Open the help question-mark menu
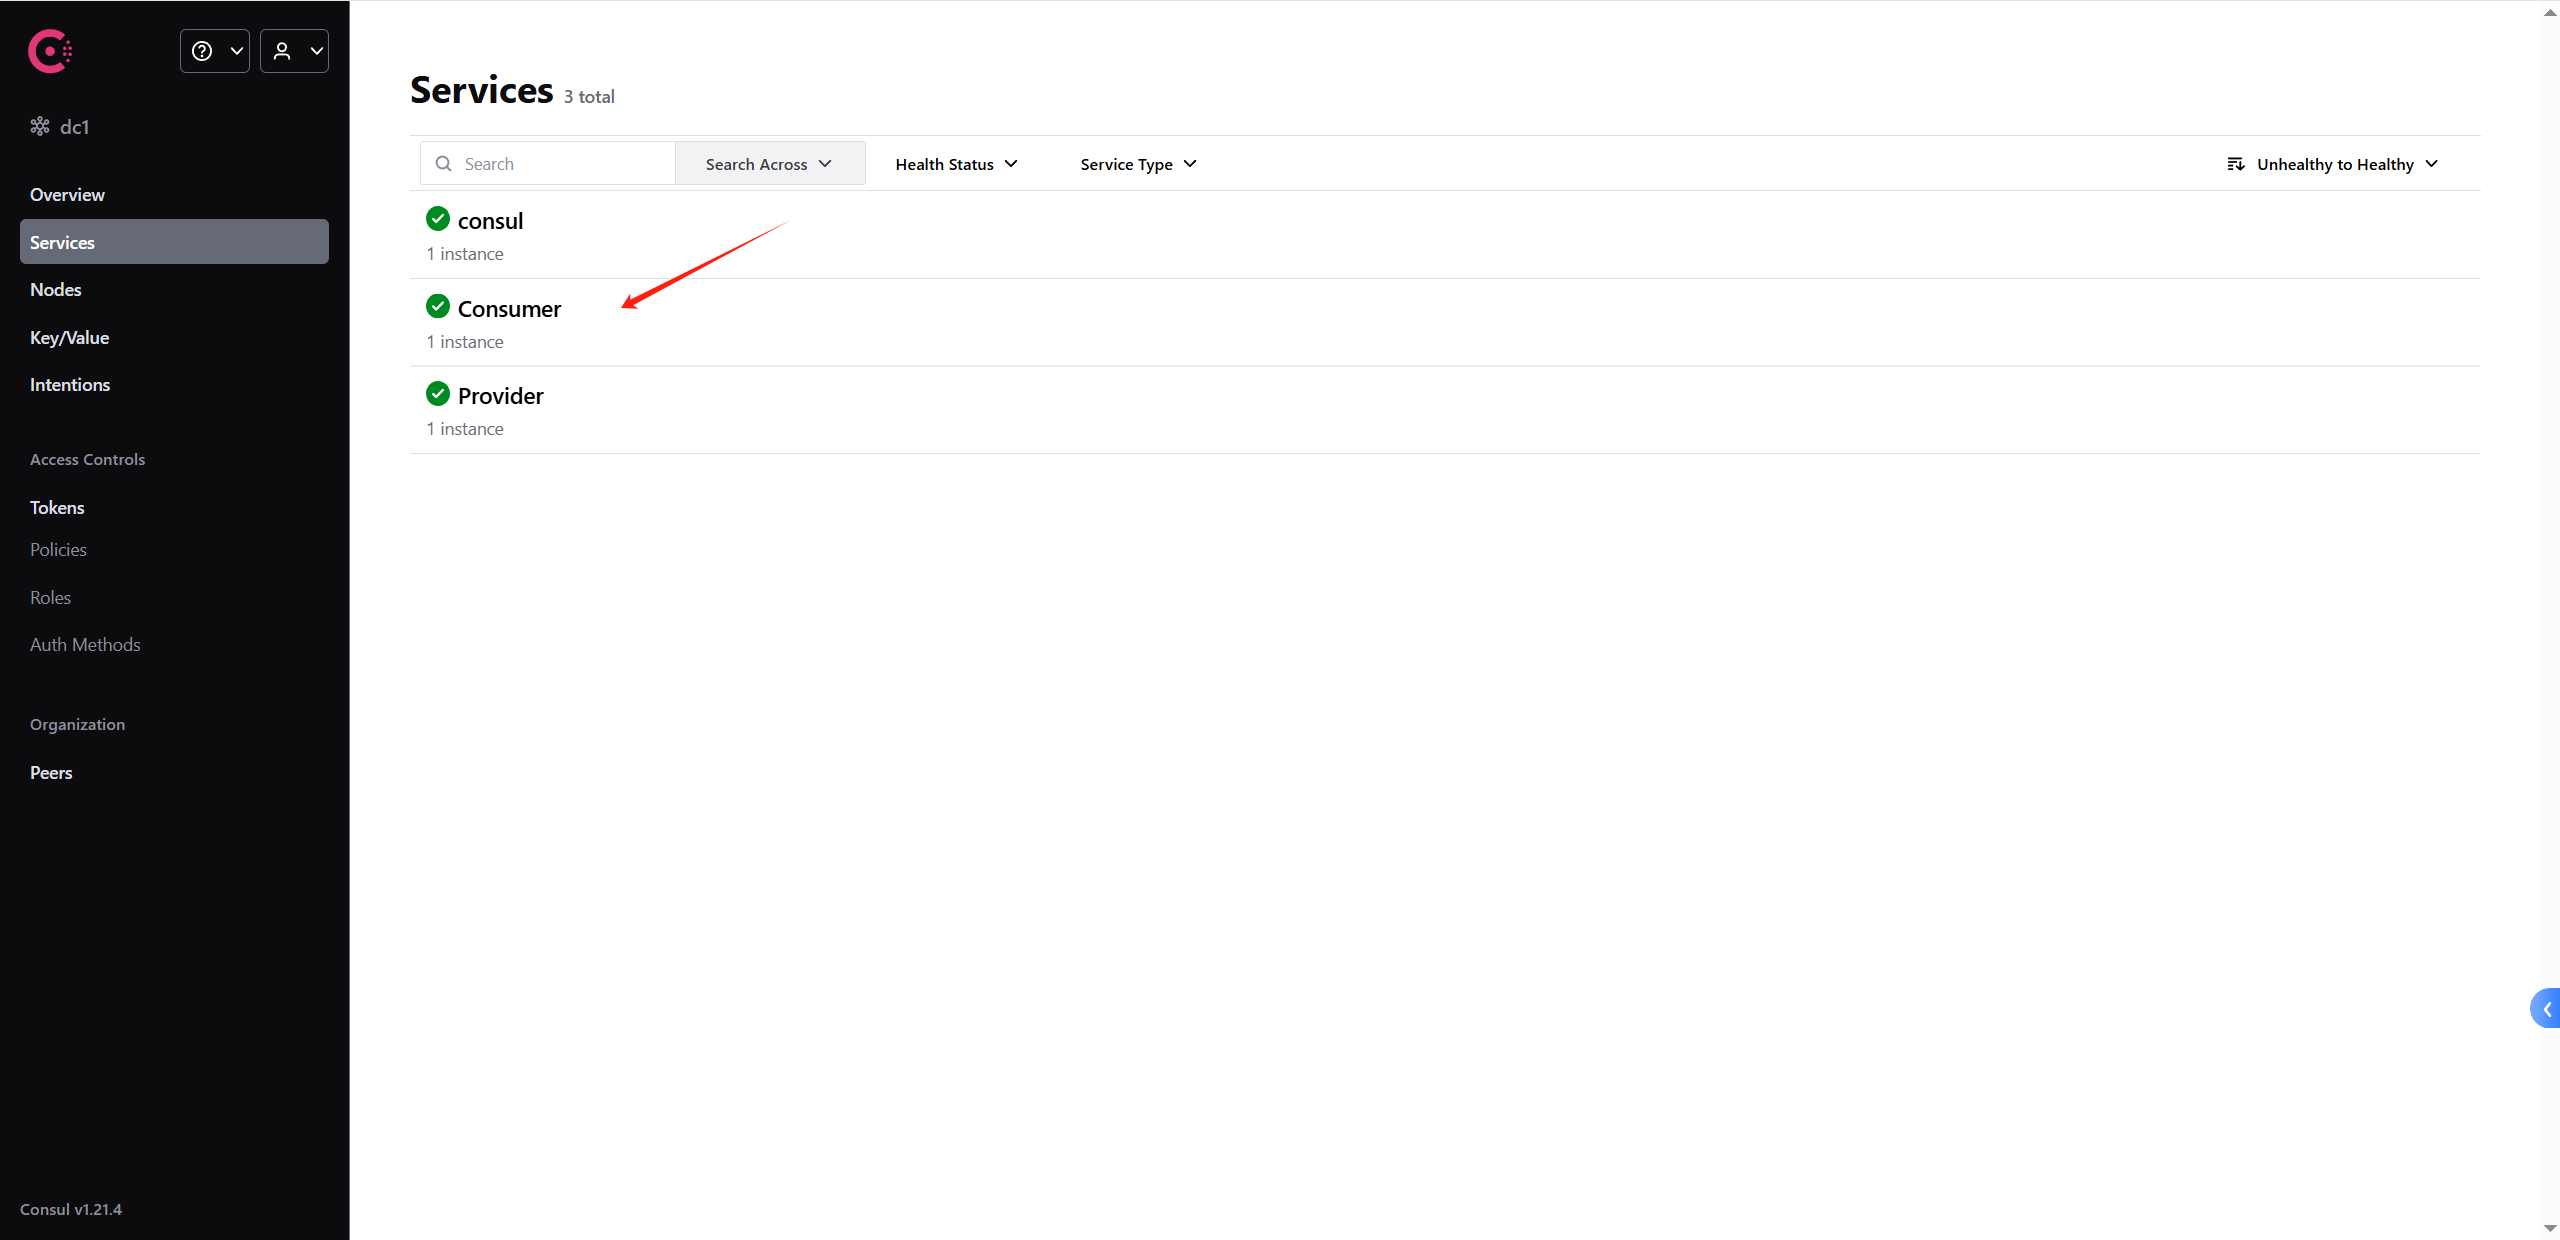The width and height of the screenshot is (2560, 1240). (x=214, y=51)
